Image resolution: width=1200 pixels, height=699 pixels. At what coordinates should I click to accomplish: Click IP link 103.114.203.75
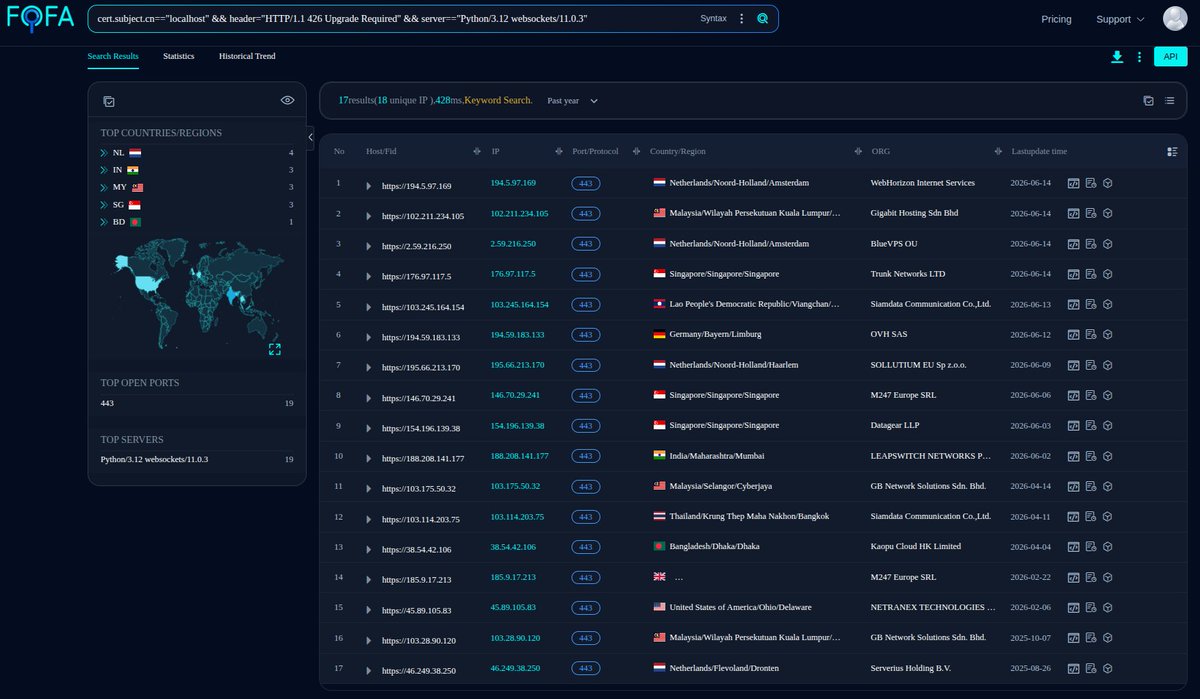pyautogui.click(x=517, y=517)
